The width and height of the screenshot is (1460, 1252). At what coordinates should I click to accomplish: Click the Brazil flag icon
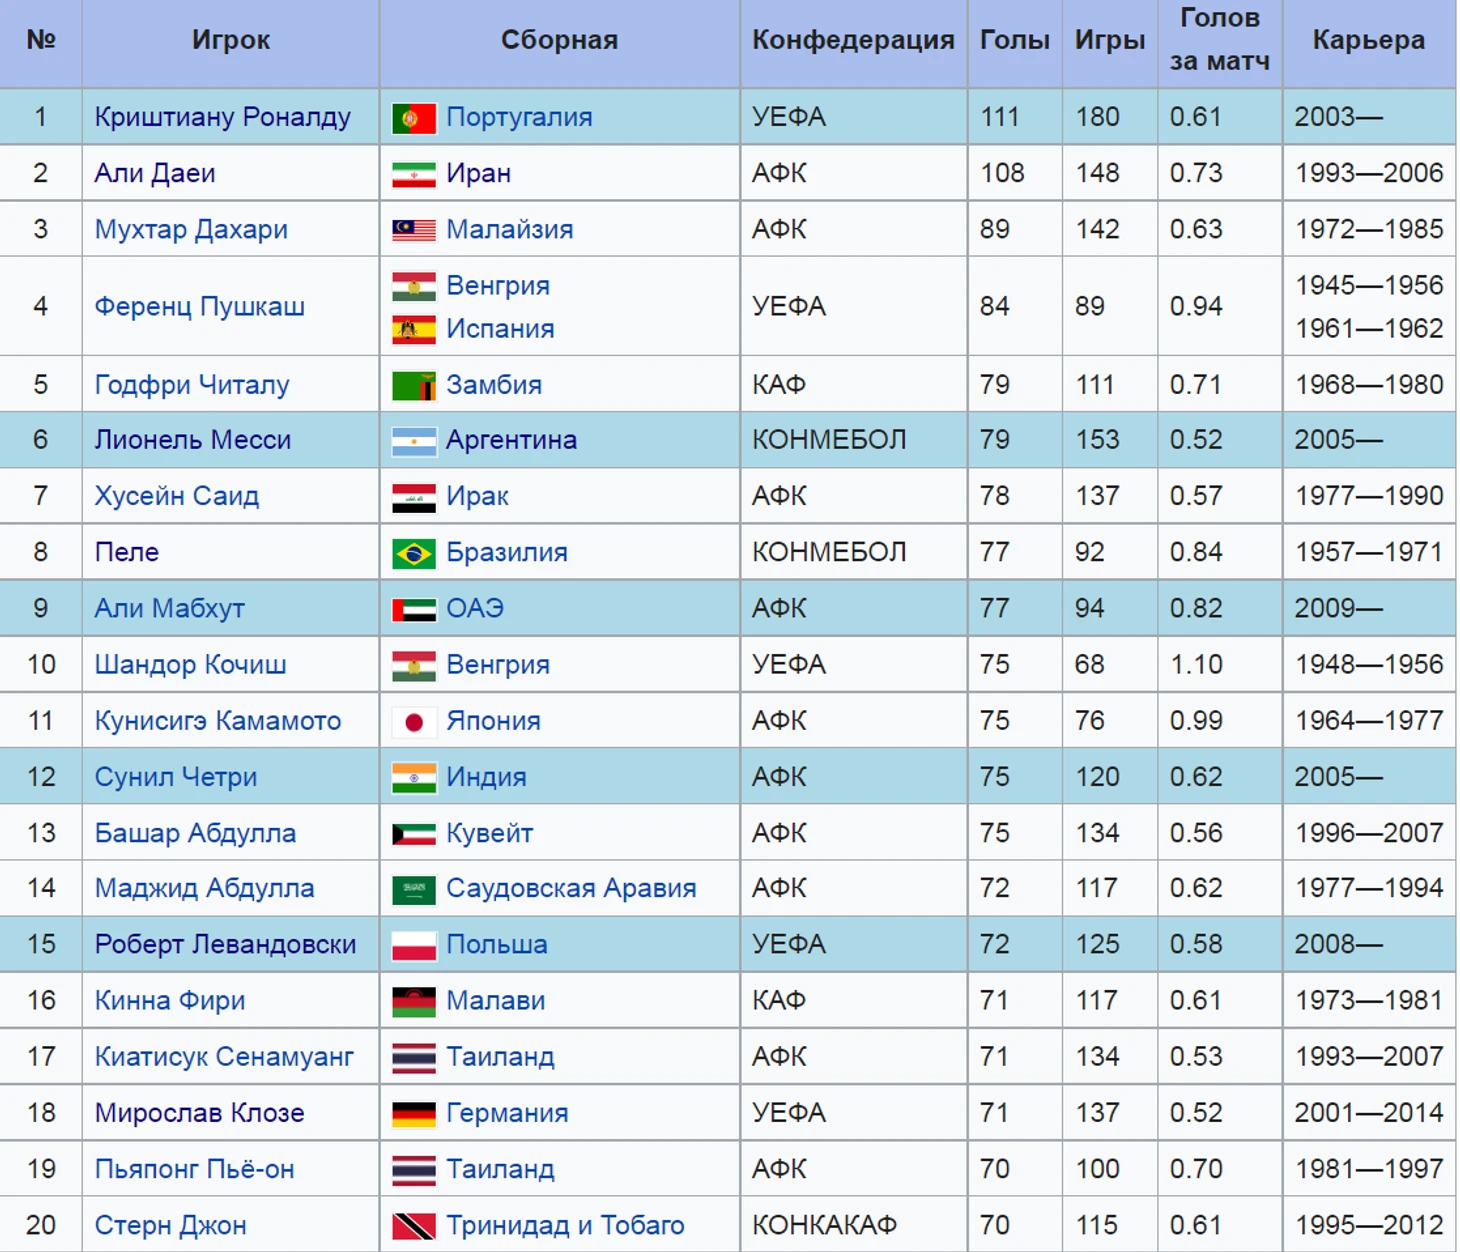[x=413, y=553]
